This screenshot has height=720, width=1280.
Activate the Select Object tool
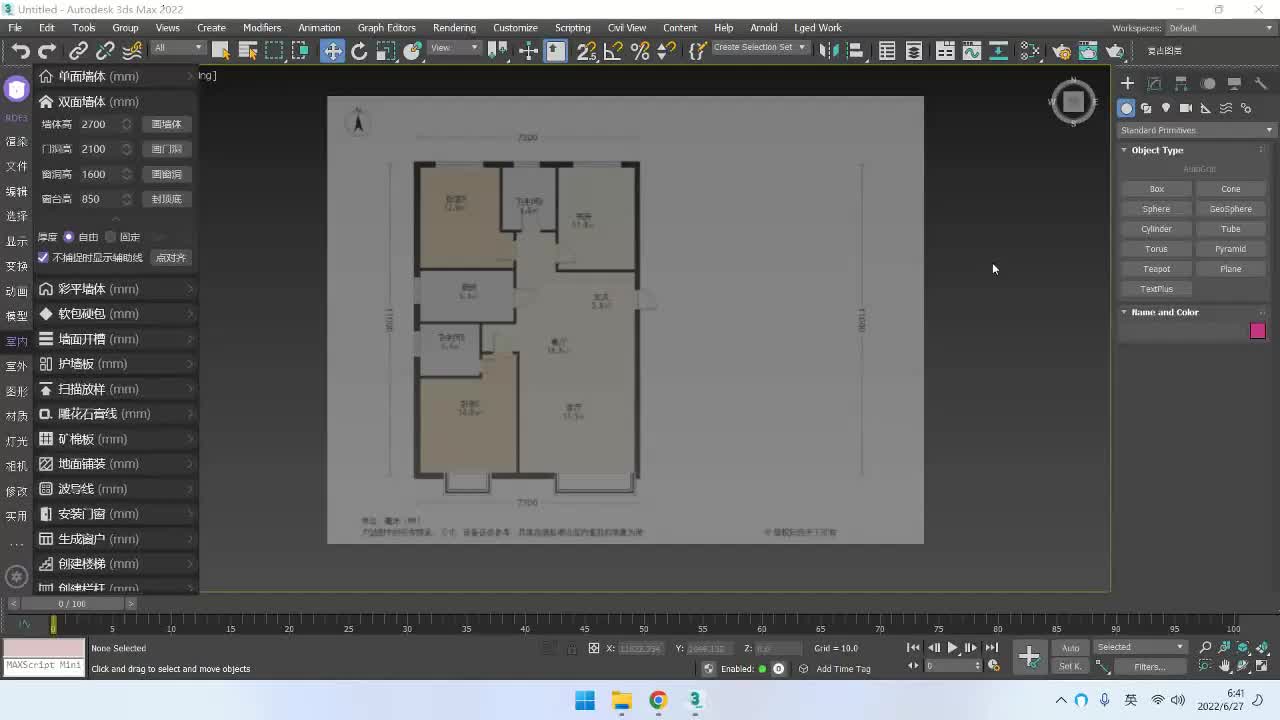click(x=221, y=51)
